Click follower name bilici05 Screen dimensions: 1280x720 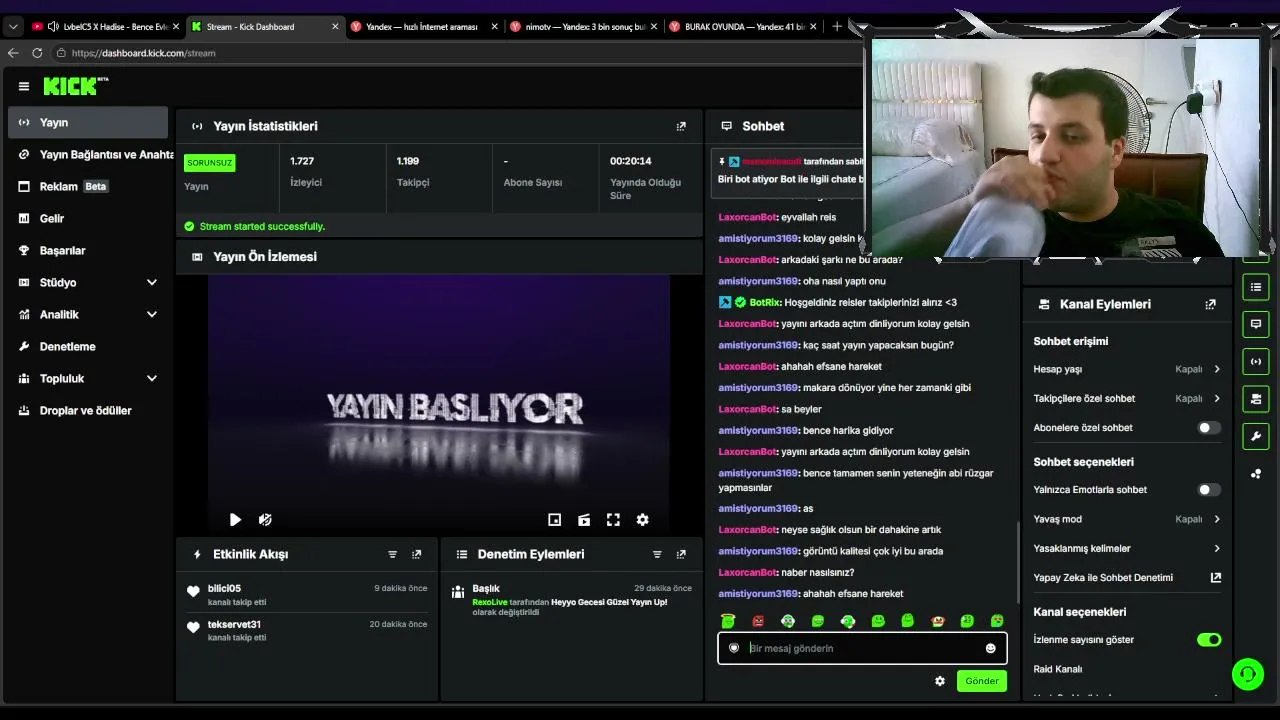click(224, 589)
